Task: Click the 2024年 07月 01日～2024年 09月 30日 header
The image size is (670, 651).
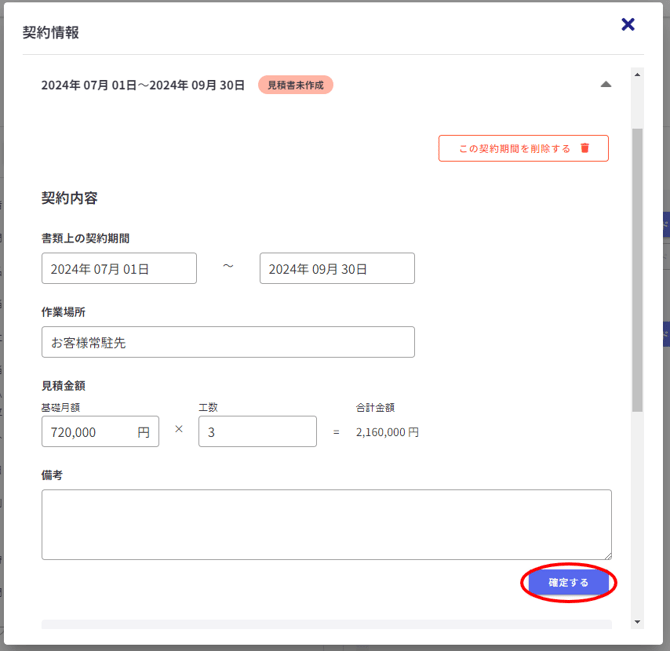Action: click(143, 85)
